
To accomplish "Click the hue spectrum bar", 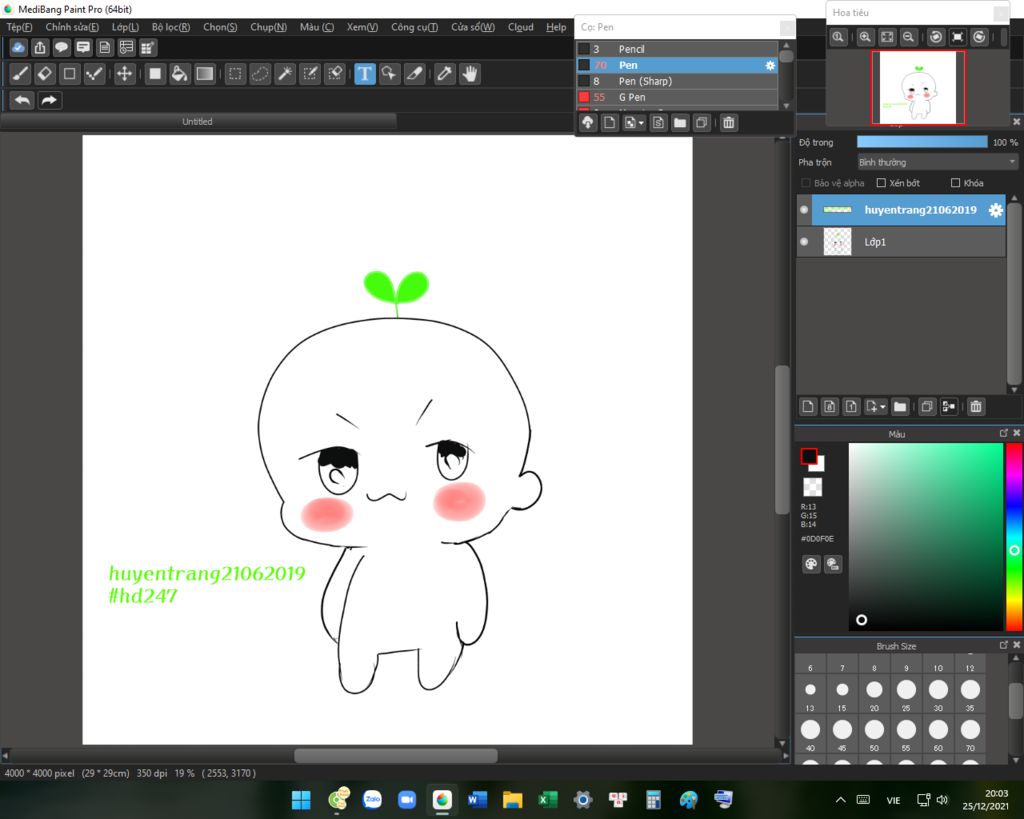I will [x=1014, y=537].
